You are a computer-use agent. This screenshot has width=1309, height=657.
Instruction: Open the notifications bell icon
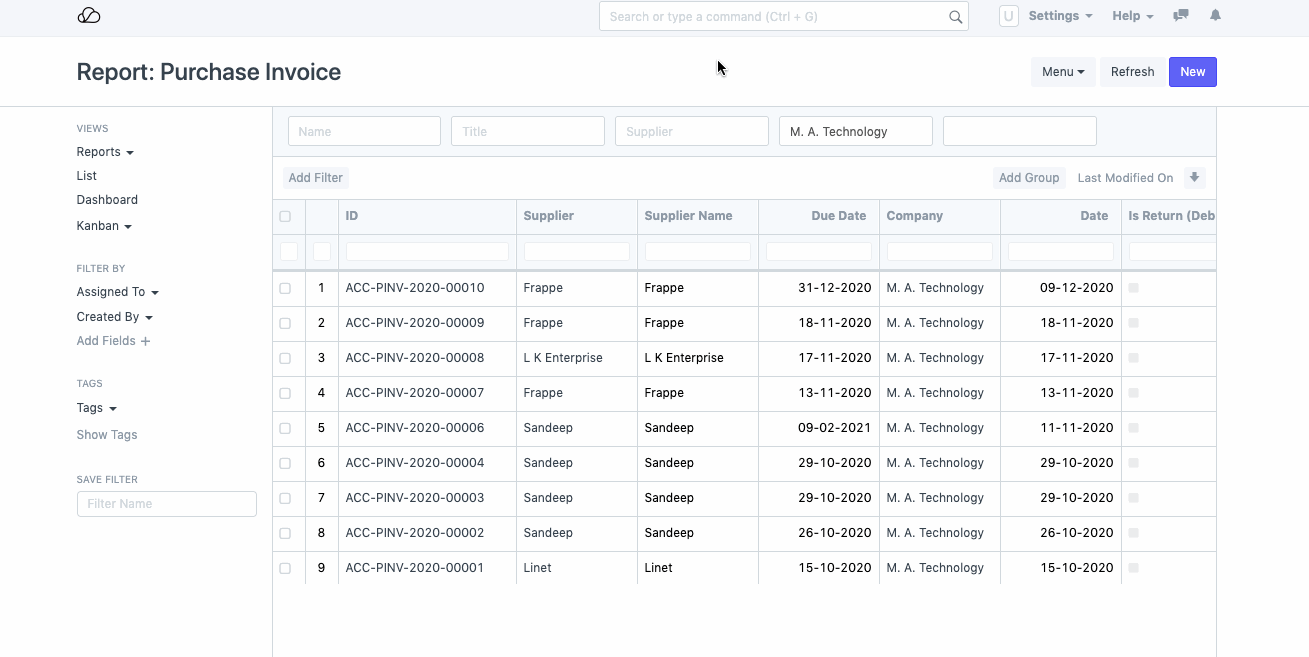click(1215, 16)
